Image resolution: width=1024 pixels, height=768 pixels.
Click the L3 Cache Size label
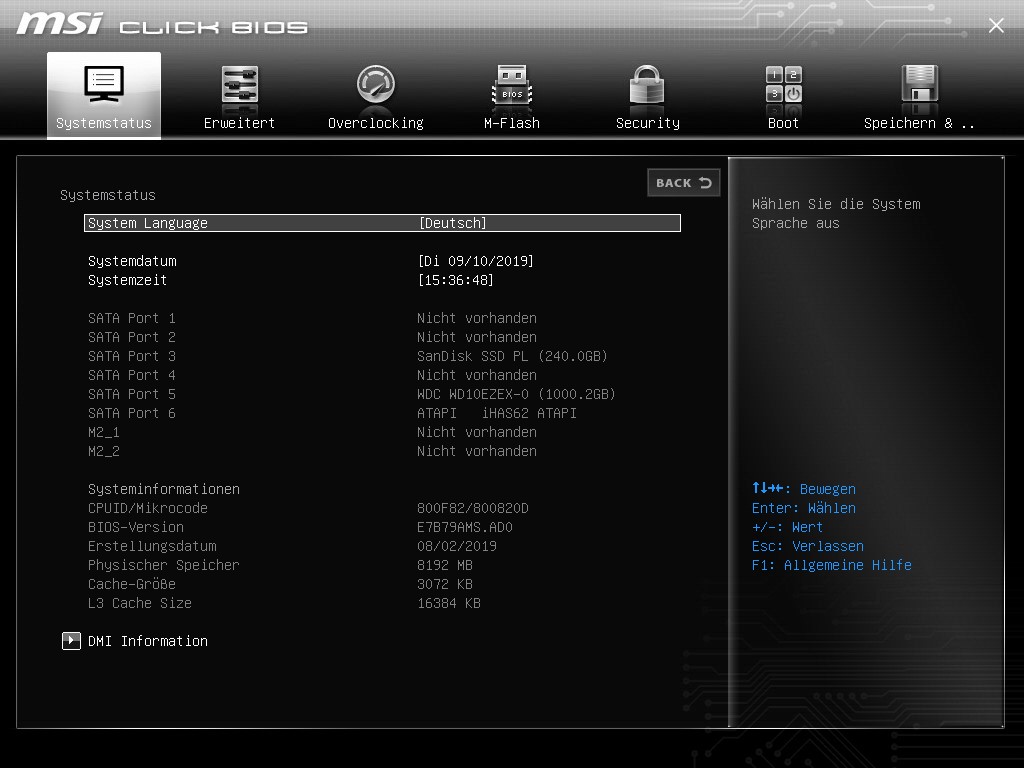point(140,602)
